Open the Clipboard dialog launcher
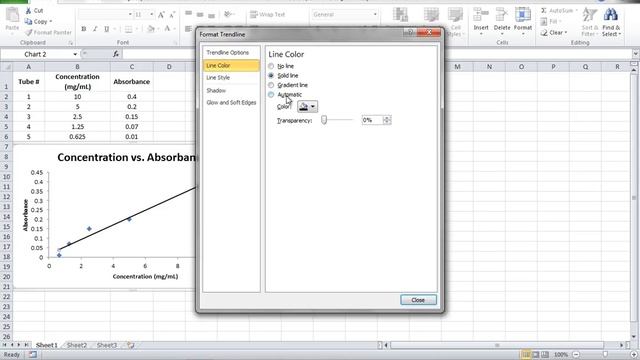The width and height of the screenshot is (640, 360). [x=71, y=42]
